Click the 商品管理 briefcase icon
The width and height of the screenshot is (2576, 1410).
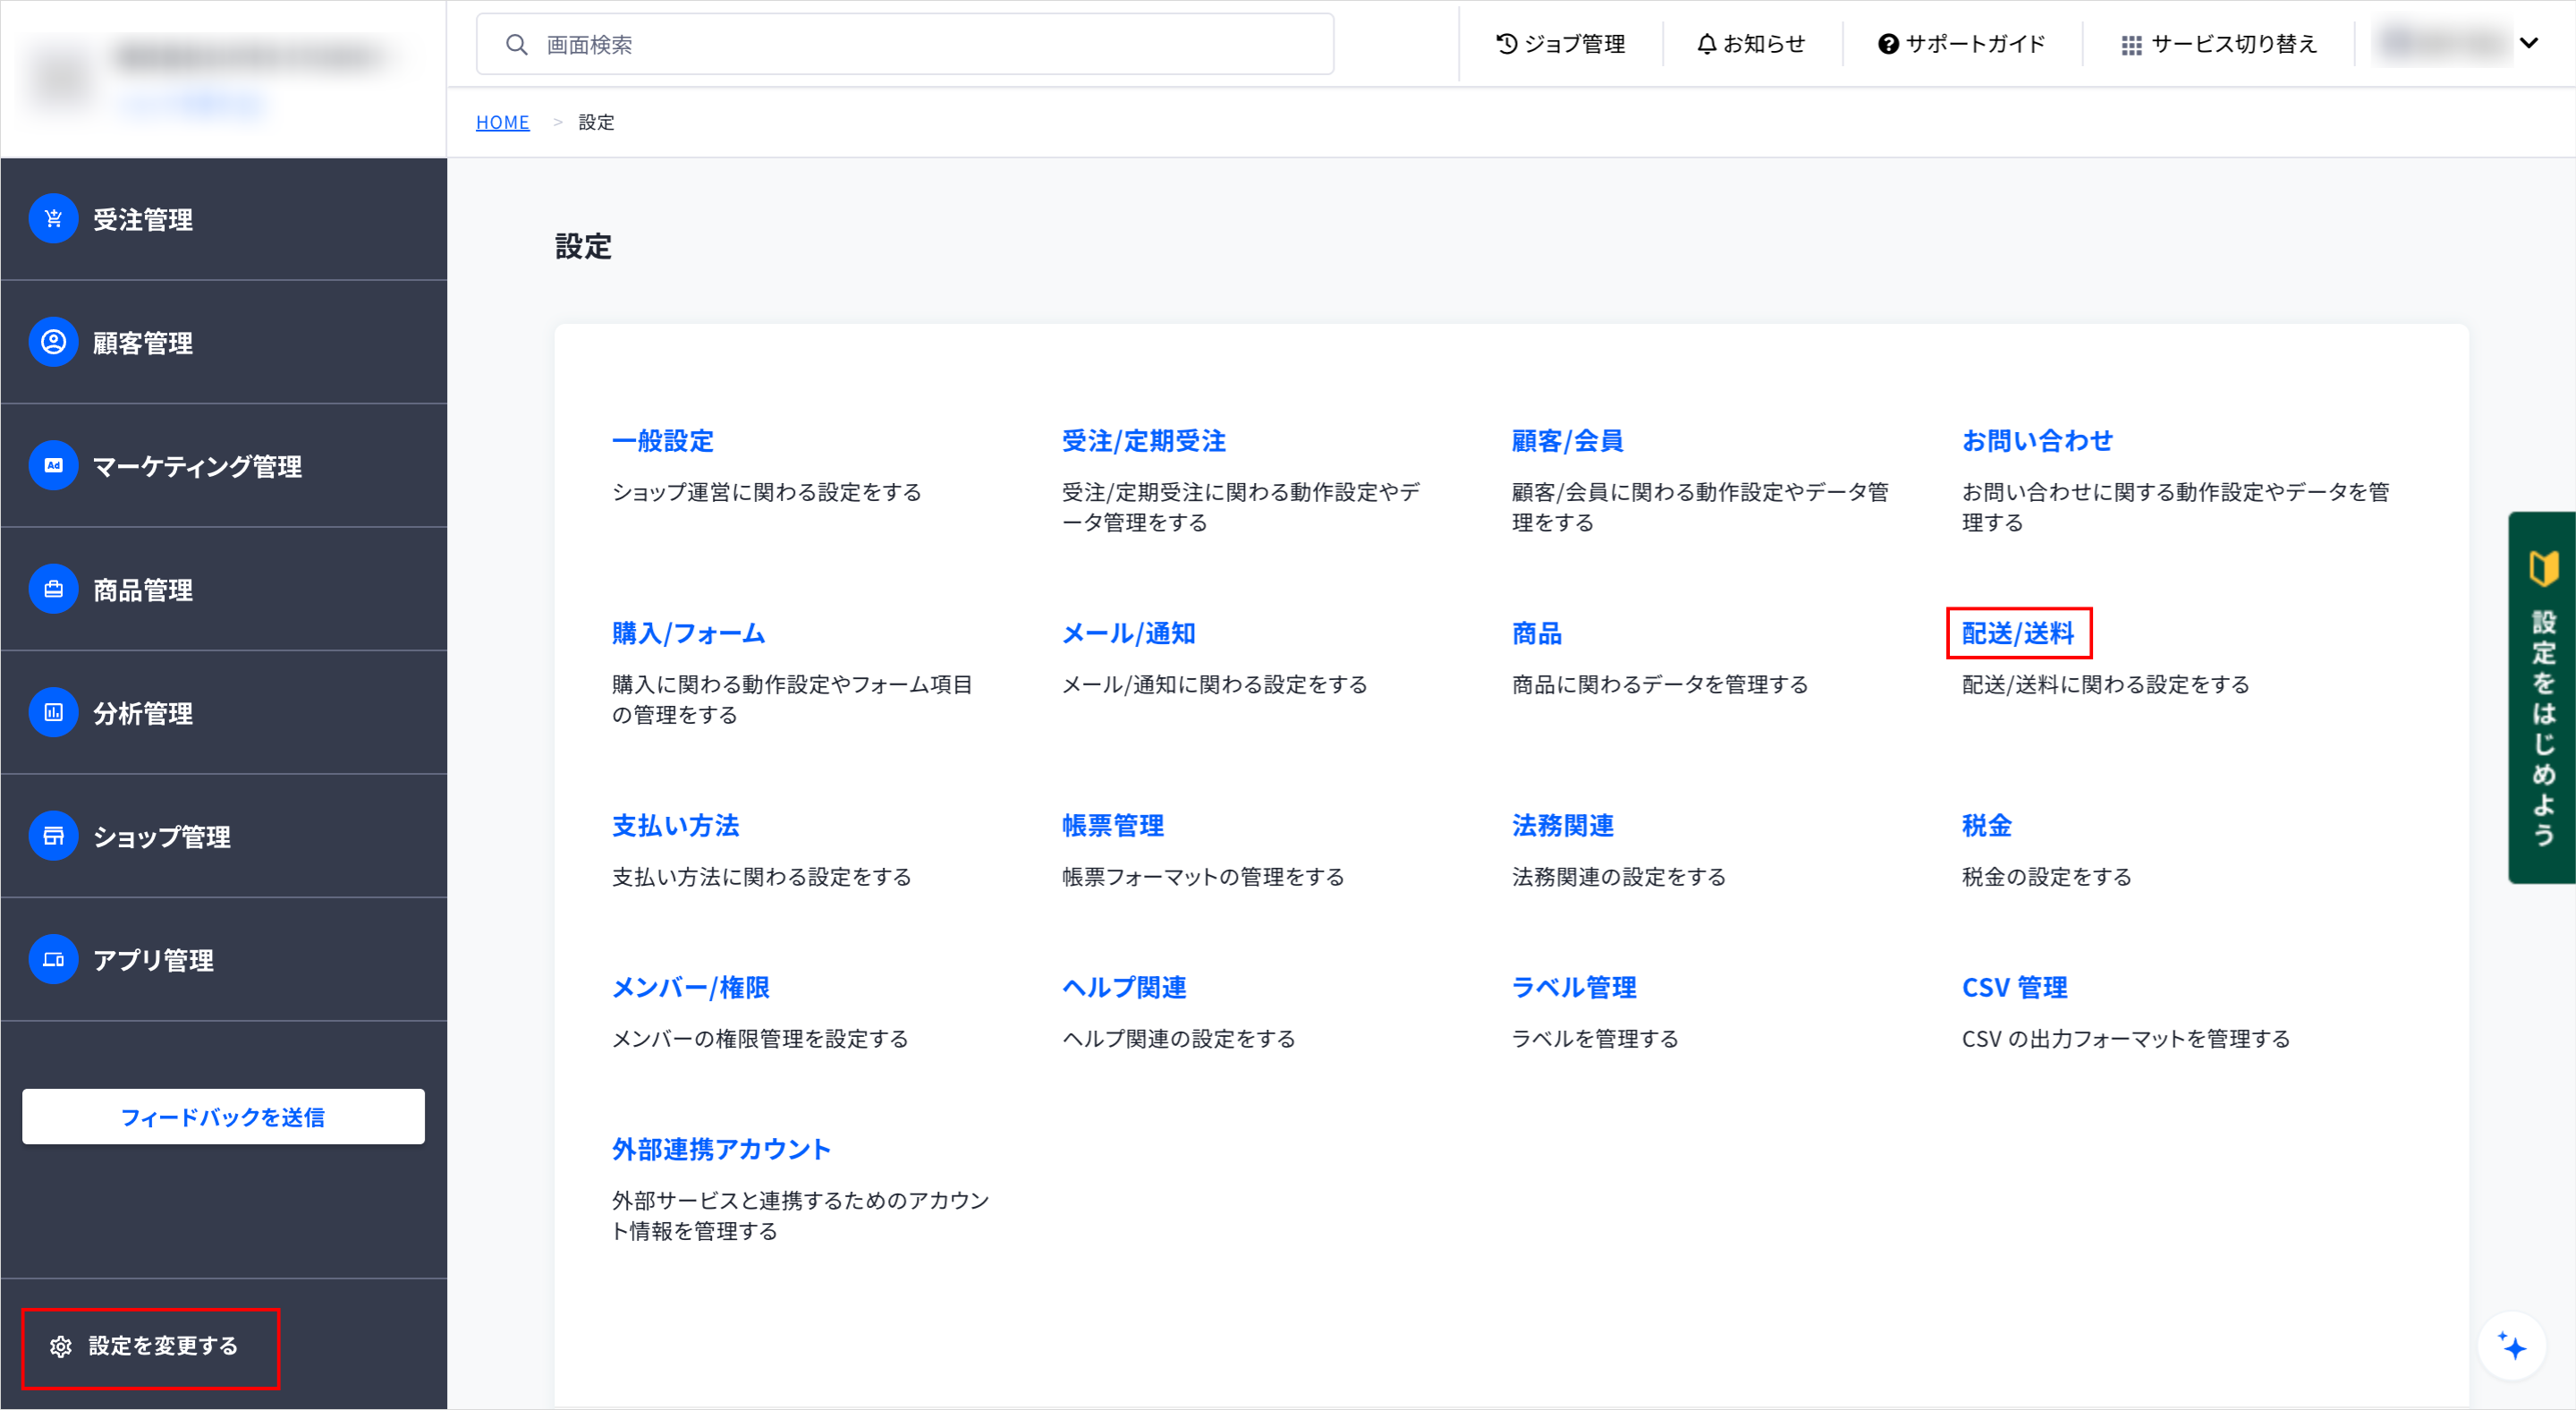53,589
